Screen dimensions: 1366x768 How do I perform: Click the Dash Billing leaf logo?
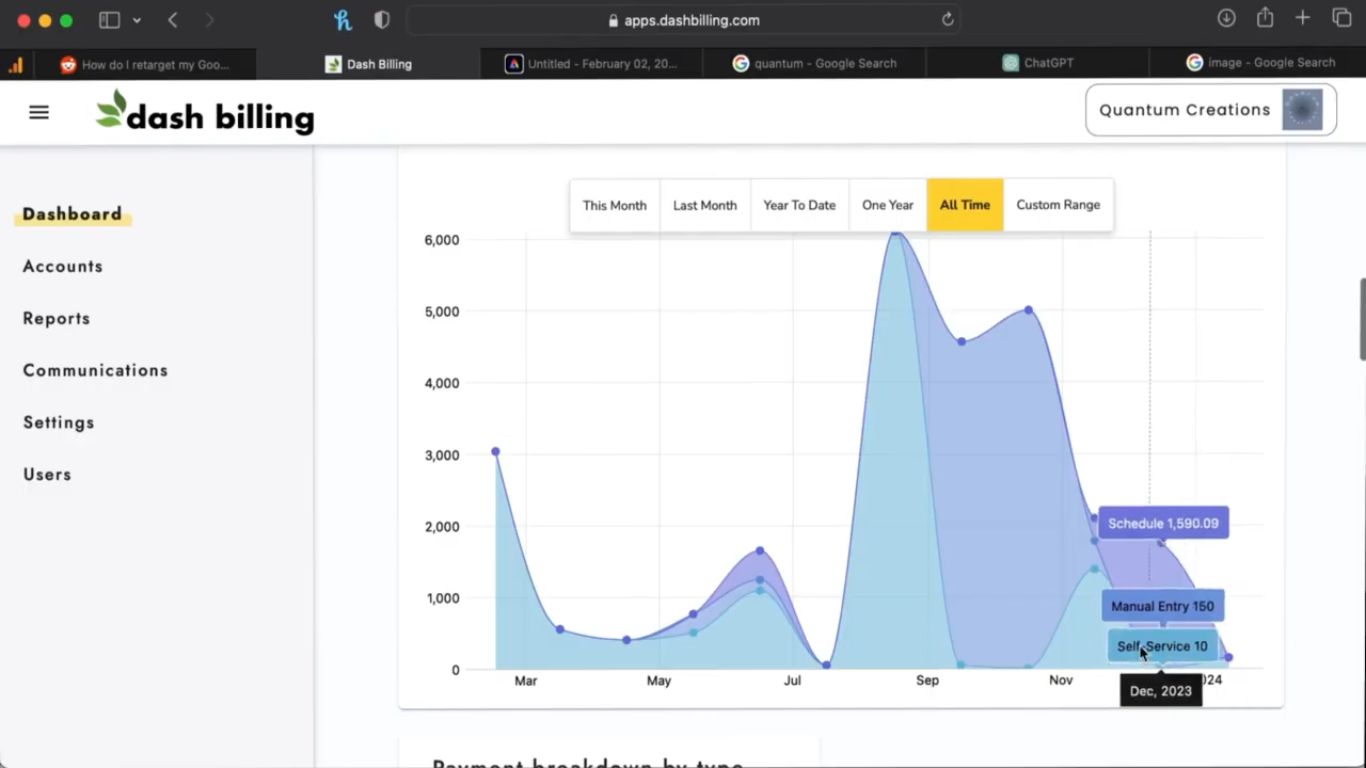[112, 109]
